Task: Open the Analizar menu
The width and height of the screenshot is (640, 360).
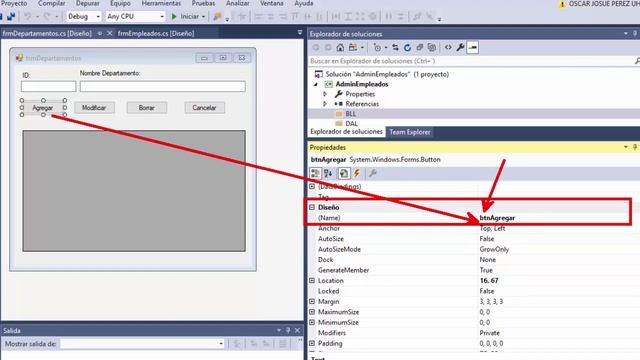Action: tap(238, 3)
